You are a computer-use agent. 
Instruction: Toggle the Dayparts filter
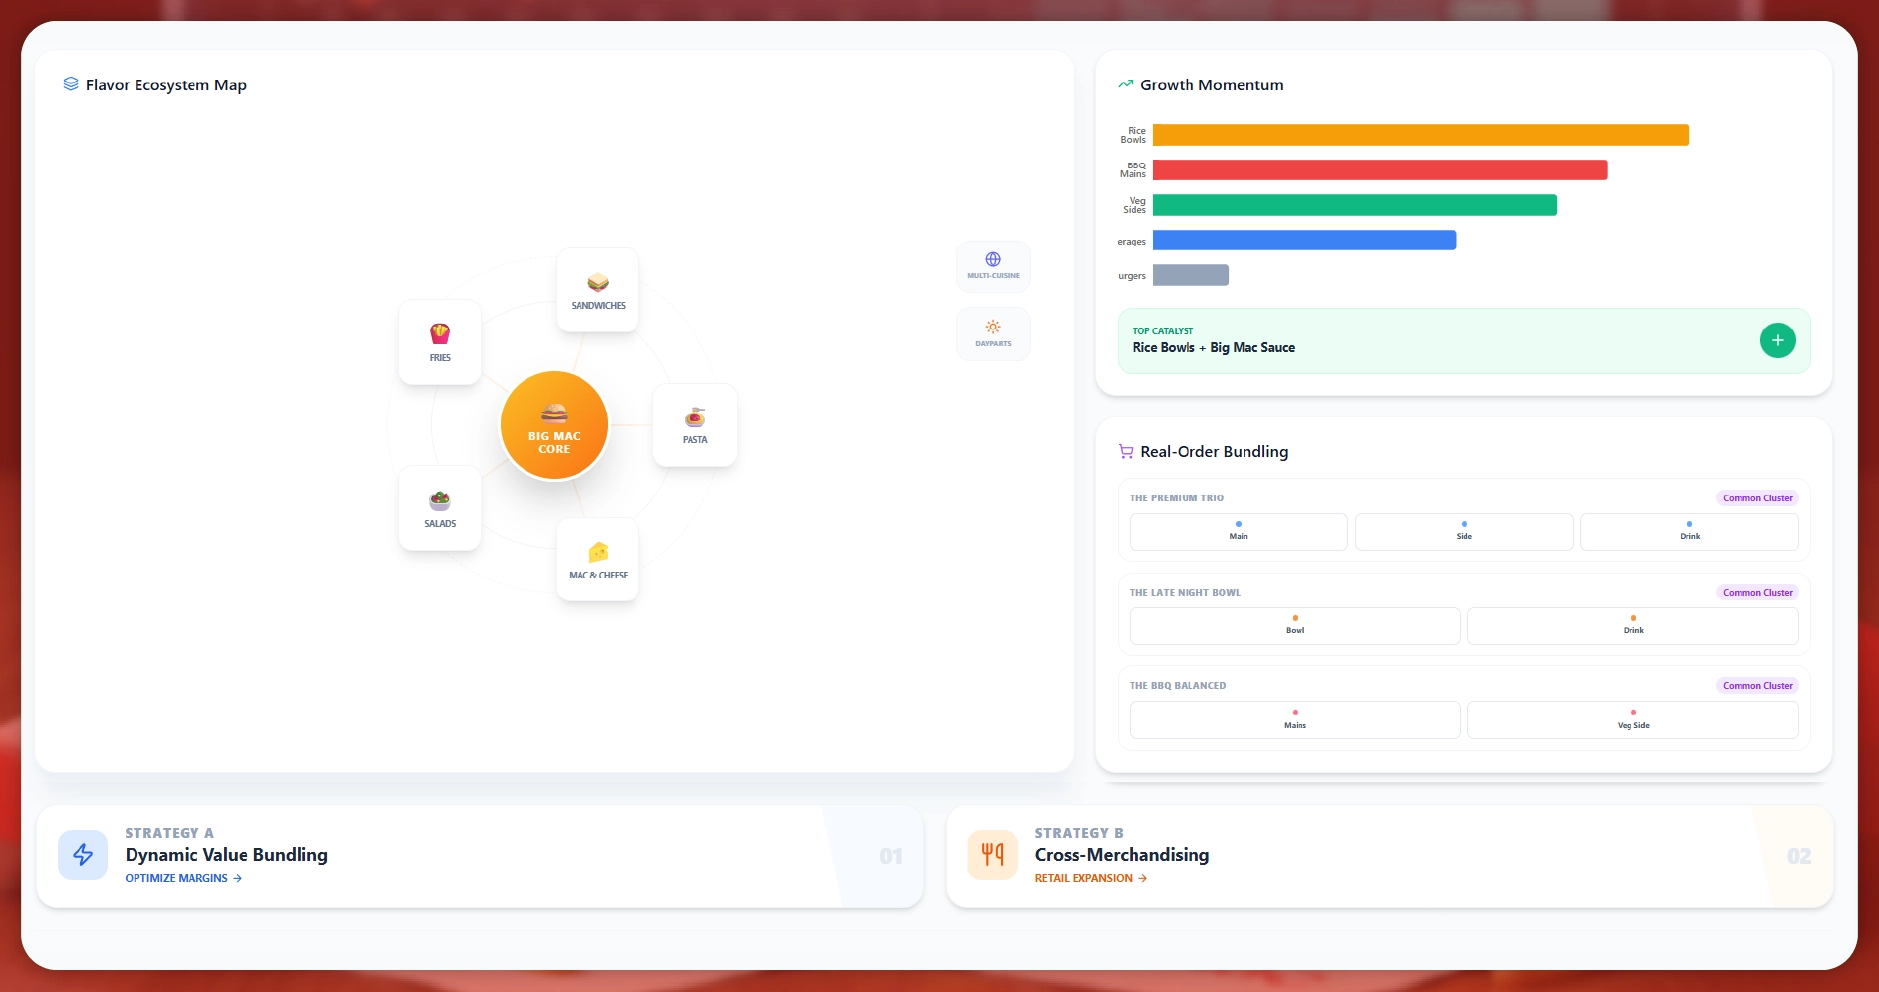click(993, 334)
